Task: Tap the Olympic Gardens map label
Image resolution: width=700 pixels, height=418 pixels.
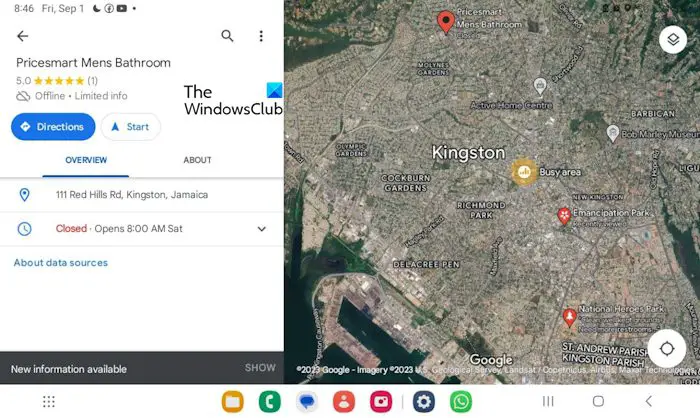Action: [351, 150]
